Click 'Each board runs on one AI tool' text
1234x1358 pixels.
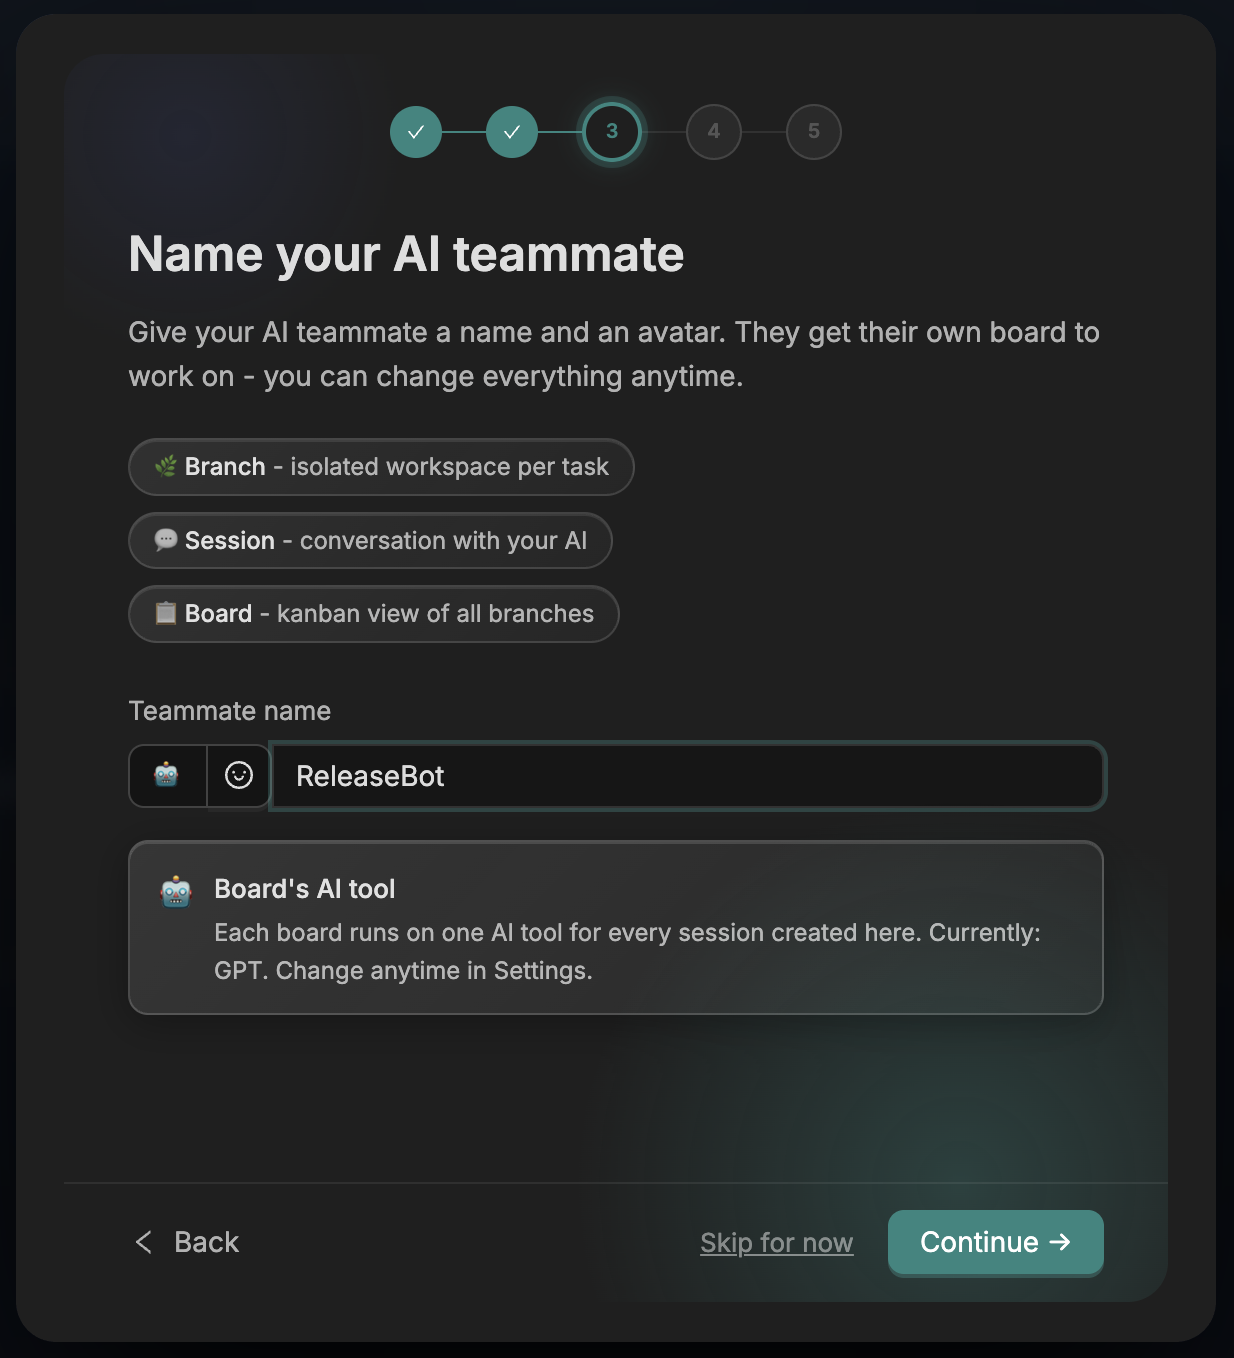pos(627,952)
